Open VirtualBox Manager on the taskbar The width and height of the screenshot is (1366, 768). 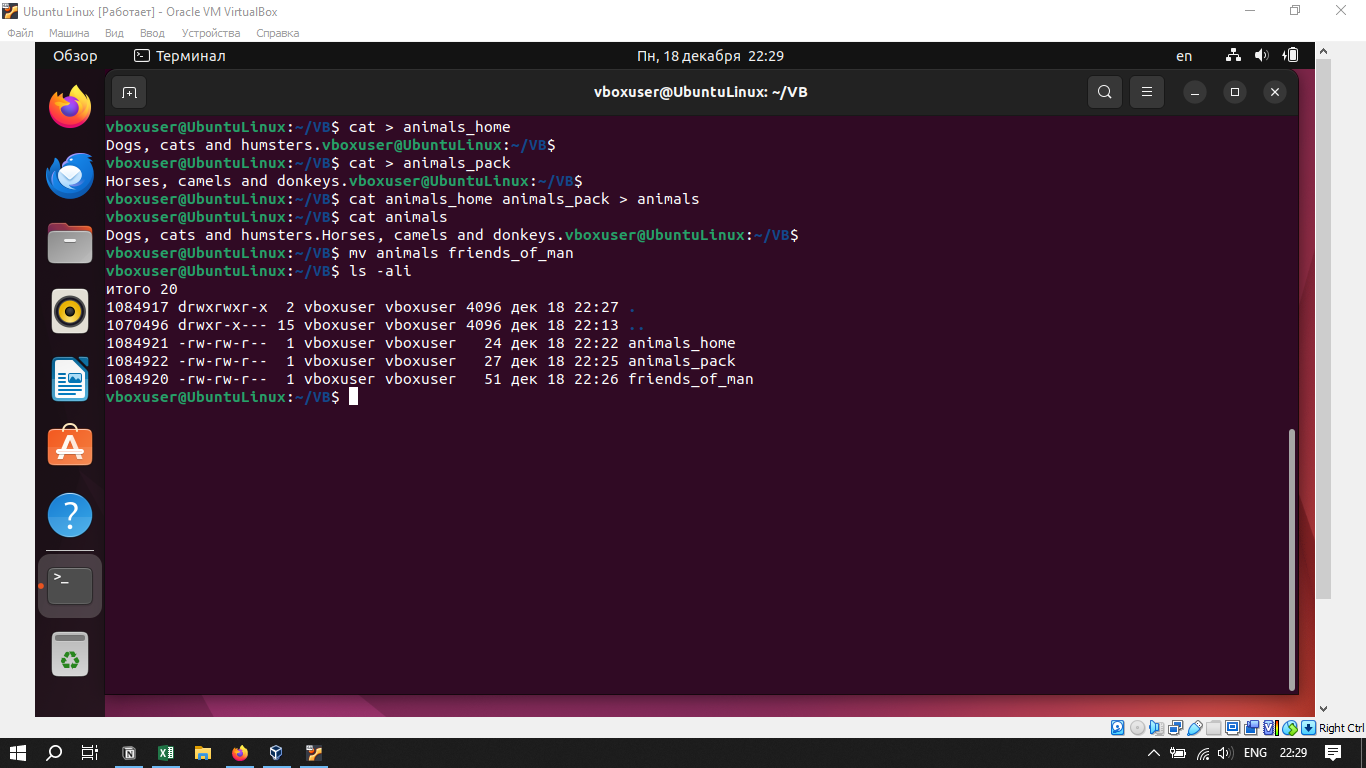click(x=277, y=753)
